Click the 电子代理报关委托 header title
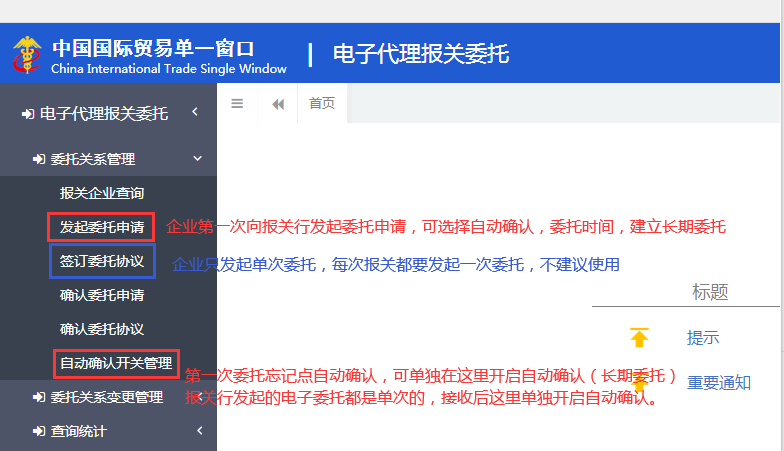 pos(421,54)
